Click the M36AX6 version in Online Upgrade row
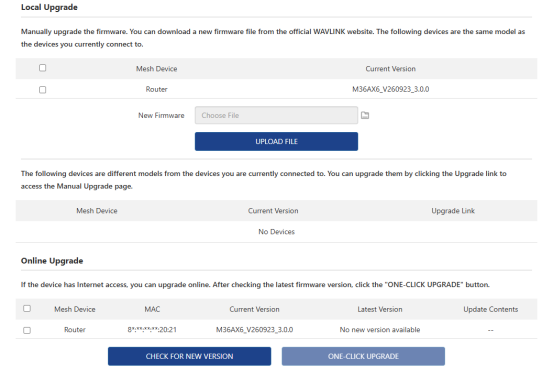Screen dimensions: 554x373 point(254,330)
